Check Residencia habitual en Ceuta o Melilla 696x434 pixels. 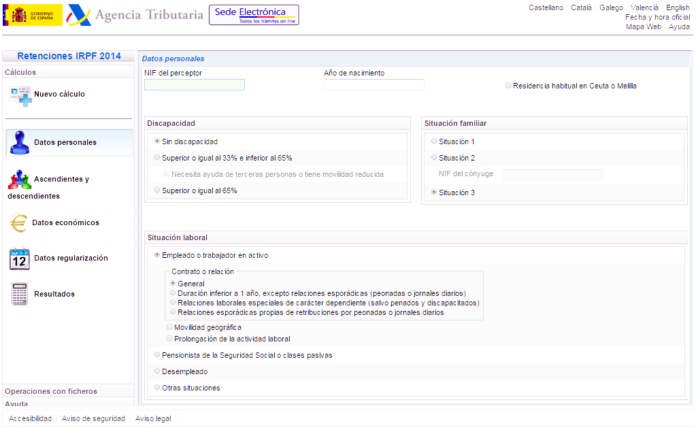point(508,86)
